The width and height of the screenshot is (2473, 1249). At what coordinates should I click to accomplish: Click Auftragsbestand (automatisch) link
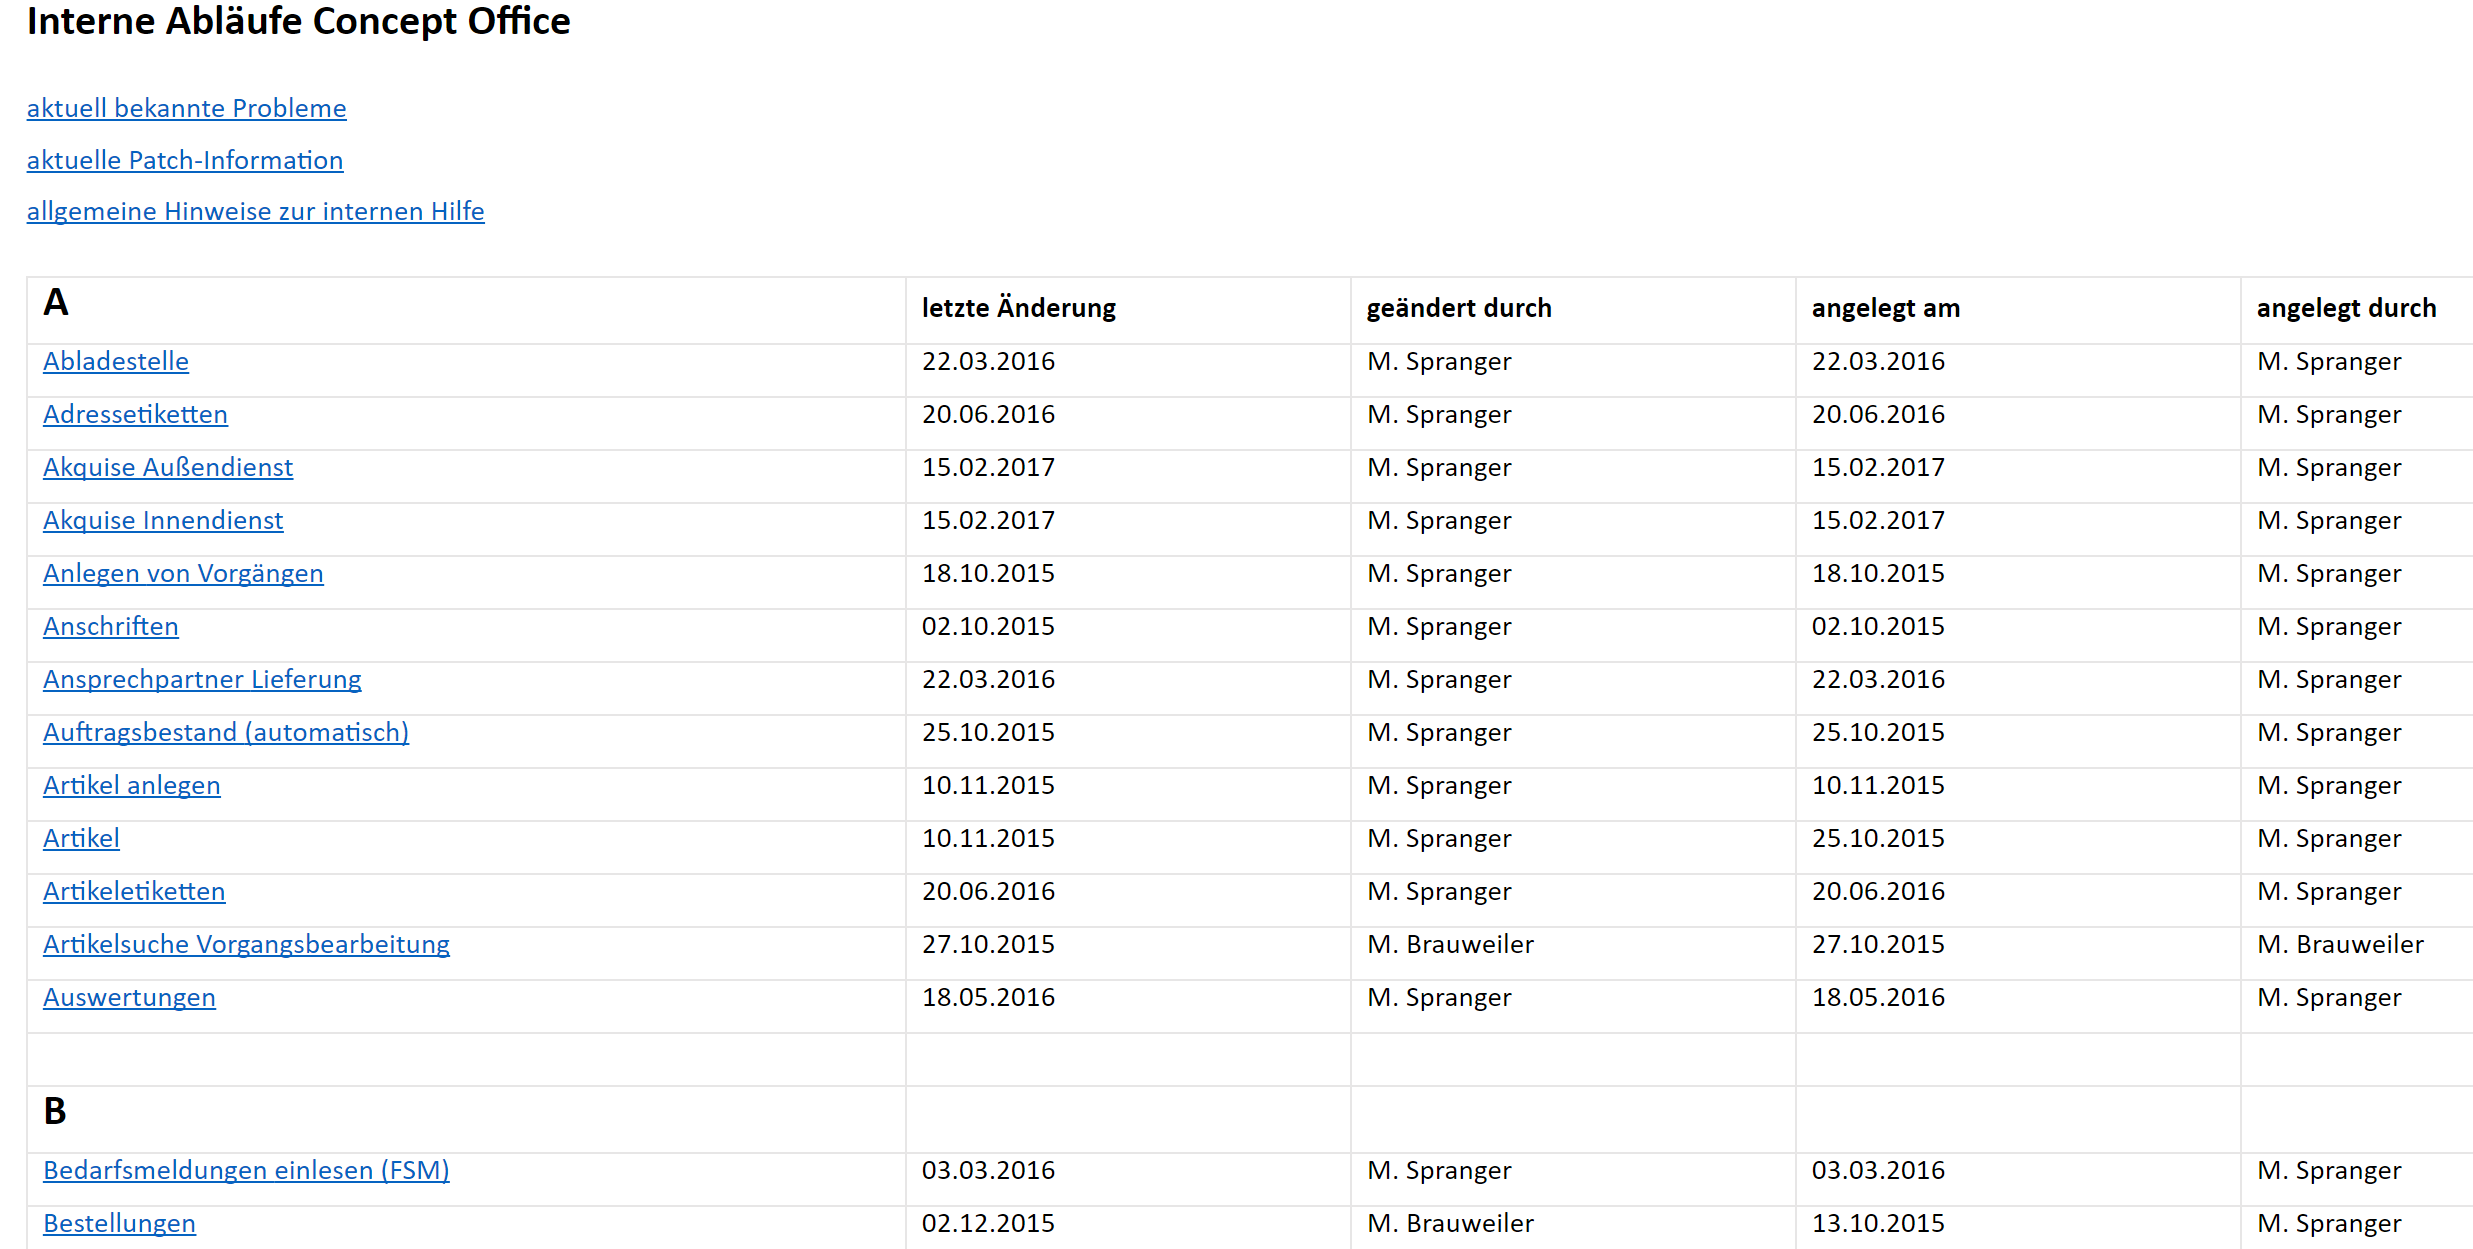tap(226, 732)
